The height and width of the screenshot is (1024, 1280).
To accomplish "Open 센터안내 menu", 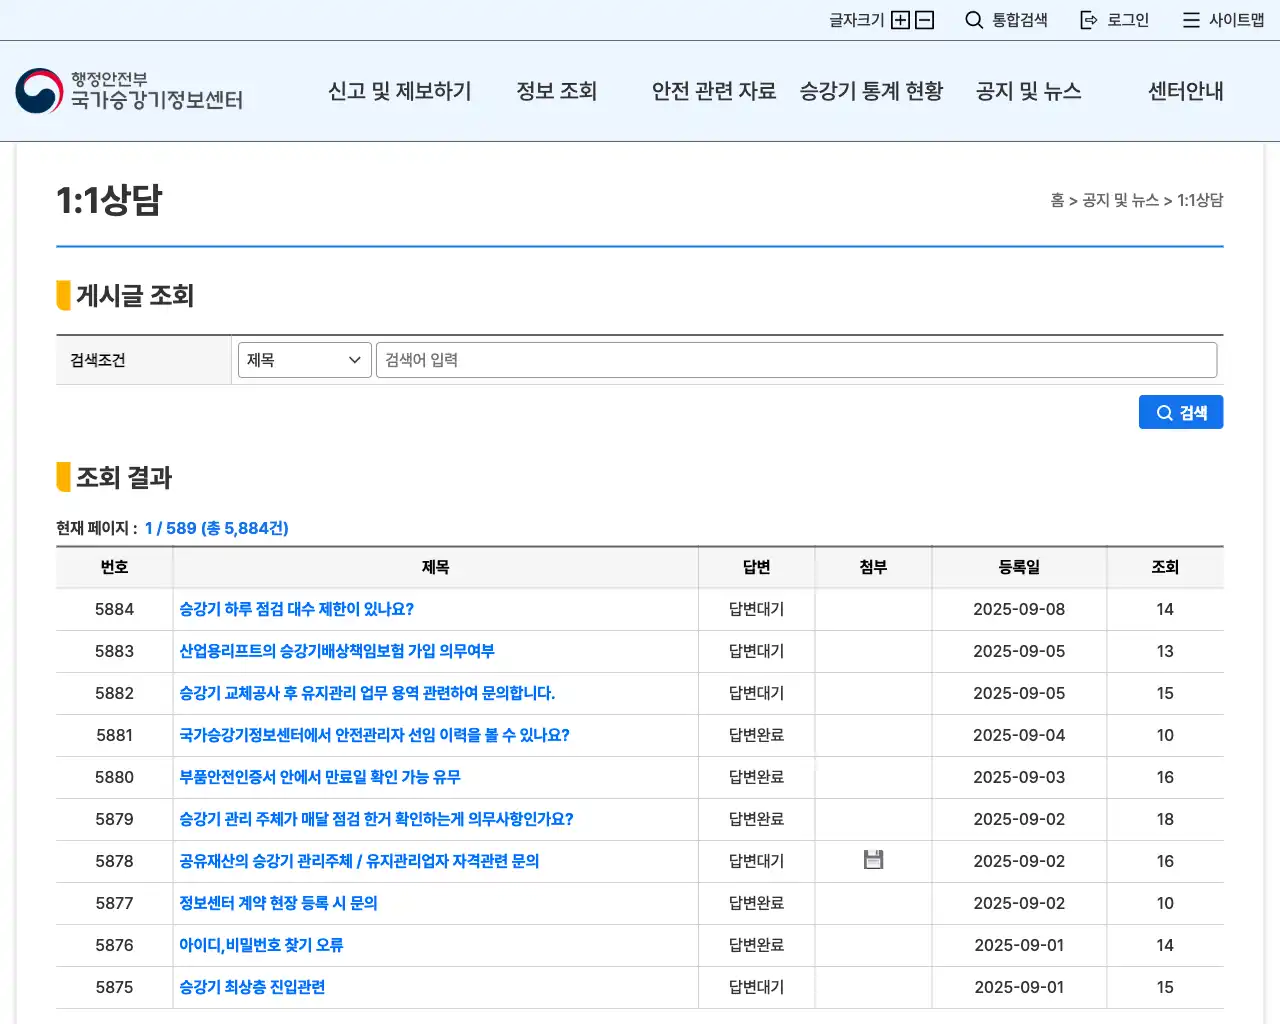I will point(1186,91).
